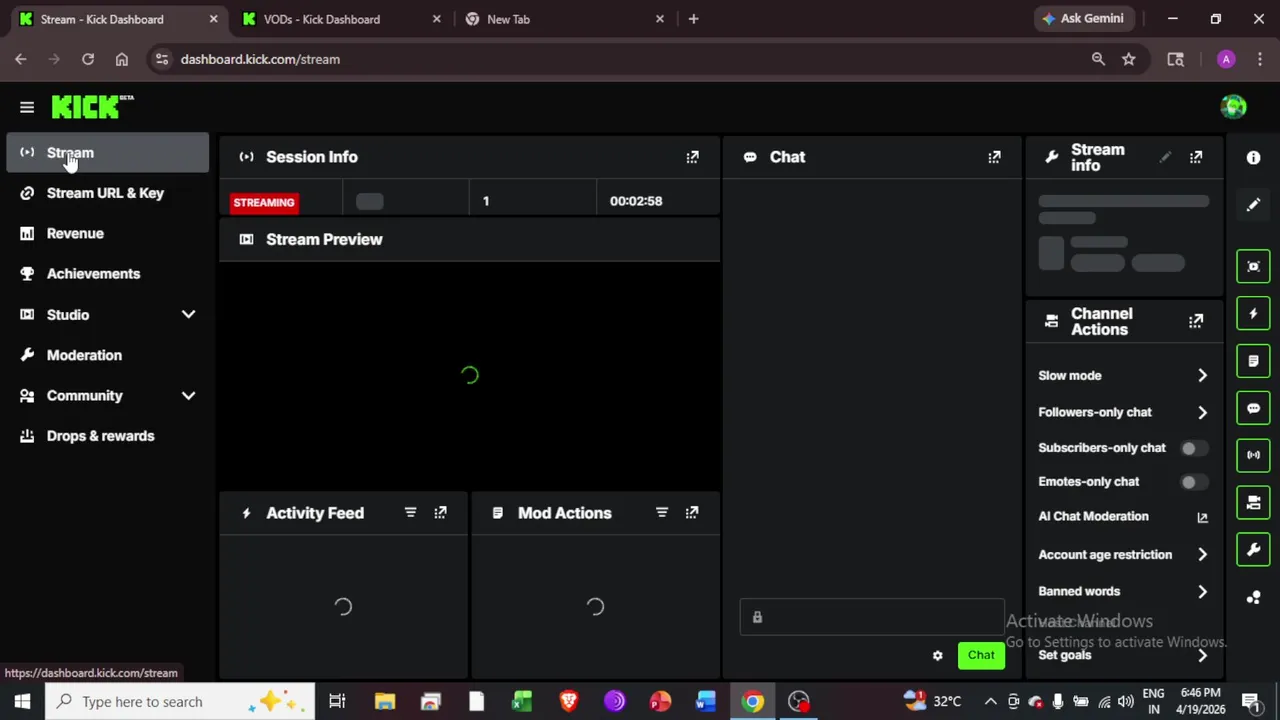Click the Kick logo
Image resolution: width=1280 pixels, height=720 pixels.
point(92,107)
